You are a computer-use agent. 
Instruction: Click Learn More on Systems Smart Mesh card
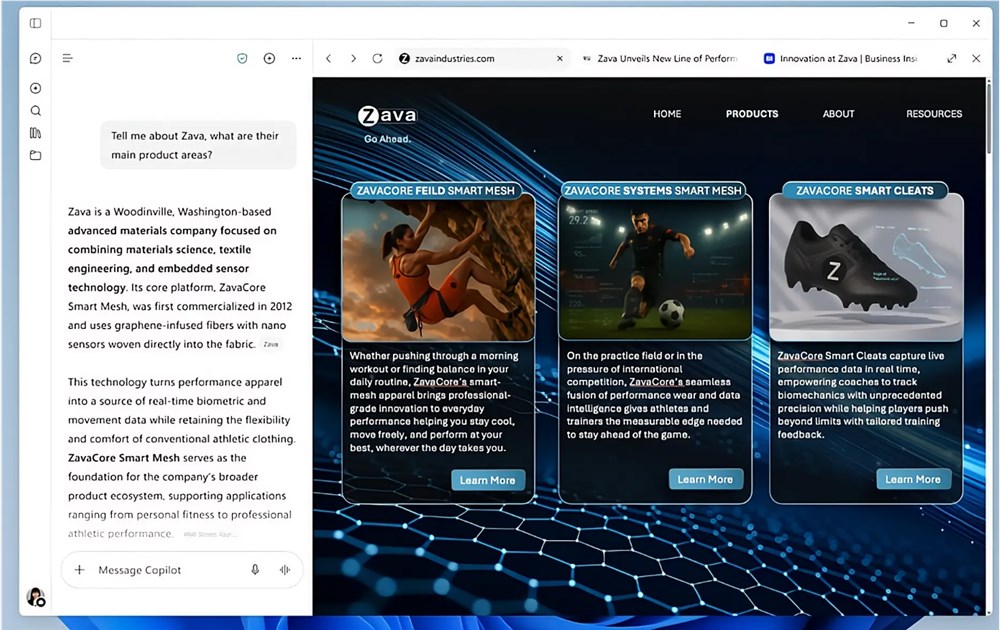(705, 479)
